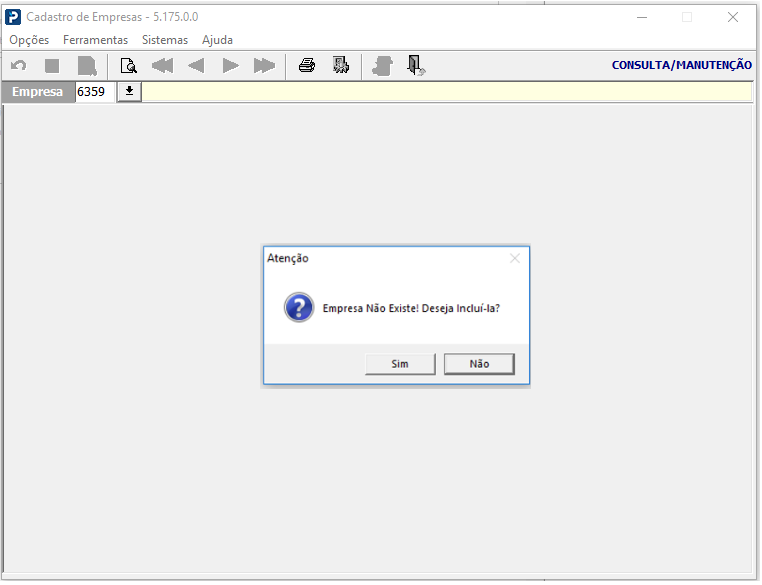This screenshot has height=585, width=762.
Task: Click the save document toolbar icon
Action: (x=87, y=66)
